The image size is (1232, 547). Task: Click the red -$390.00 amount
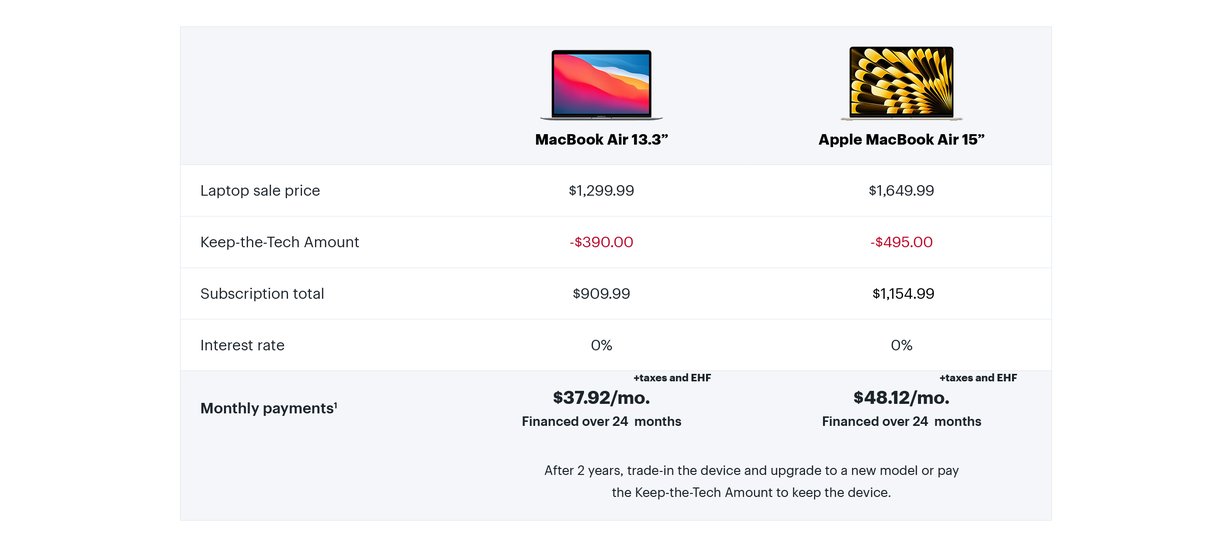[601, 242]
